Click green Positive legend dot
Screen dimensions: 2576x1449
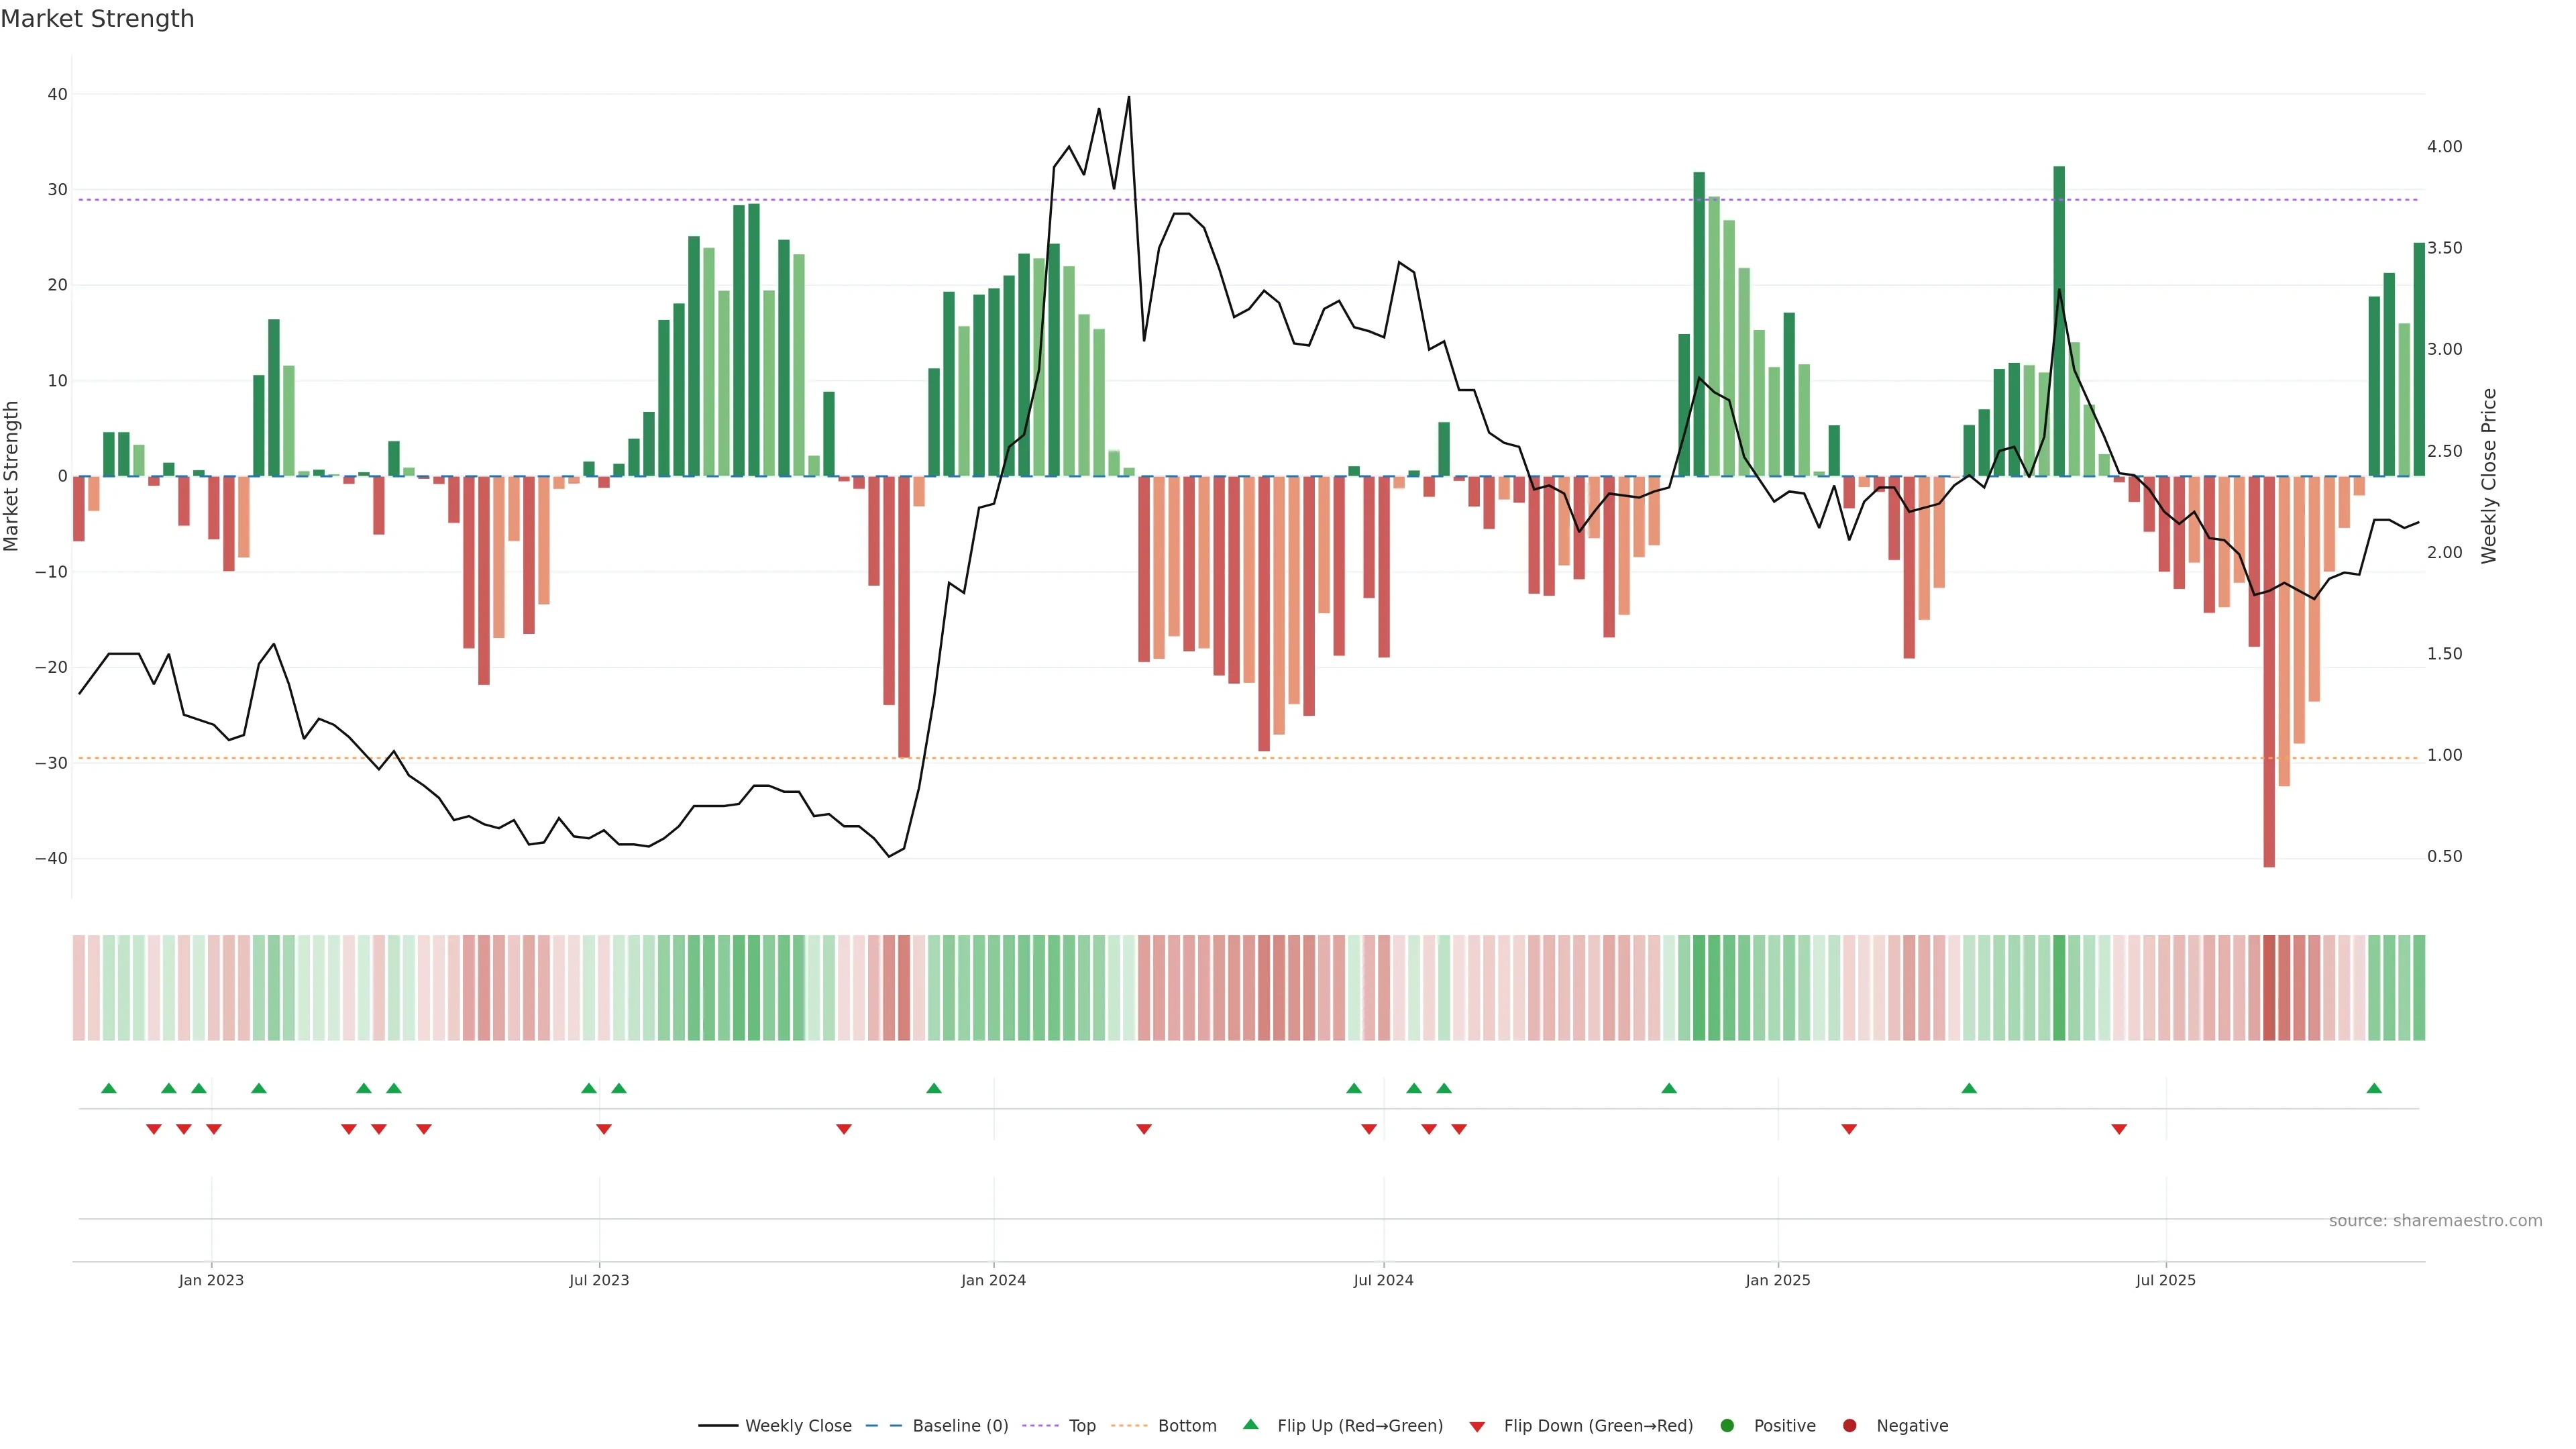1727,1426
